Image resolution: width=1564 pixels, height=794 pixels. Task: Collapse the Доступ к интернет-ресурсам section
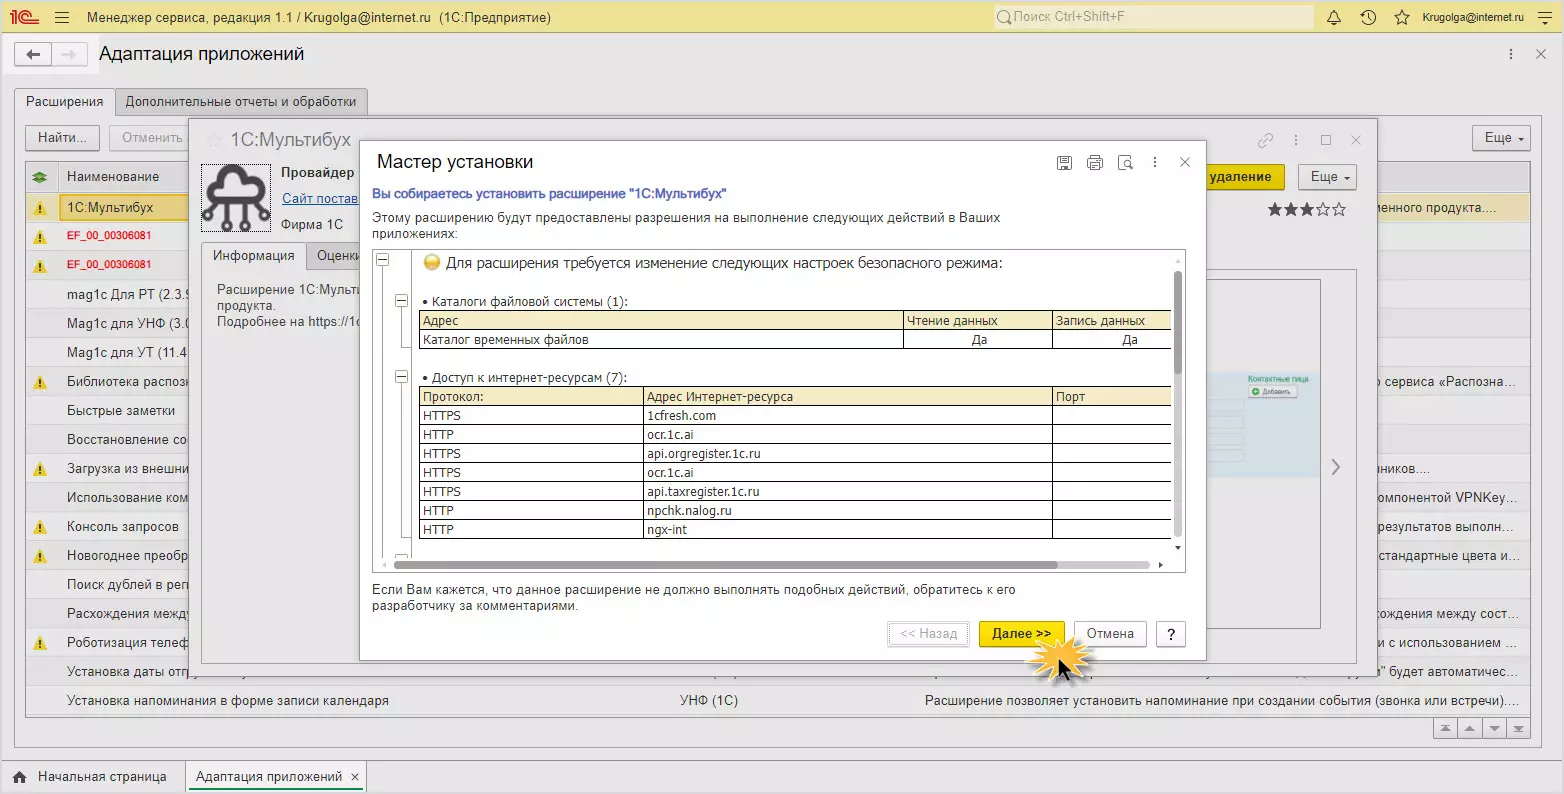401,377
